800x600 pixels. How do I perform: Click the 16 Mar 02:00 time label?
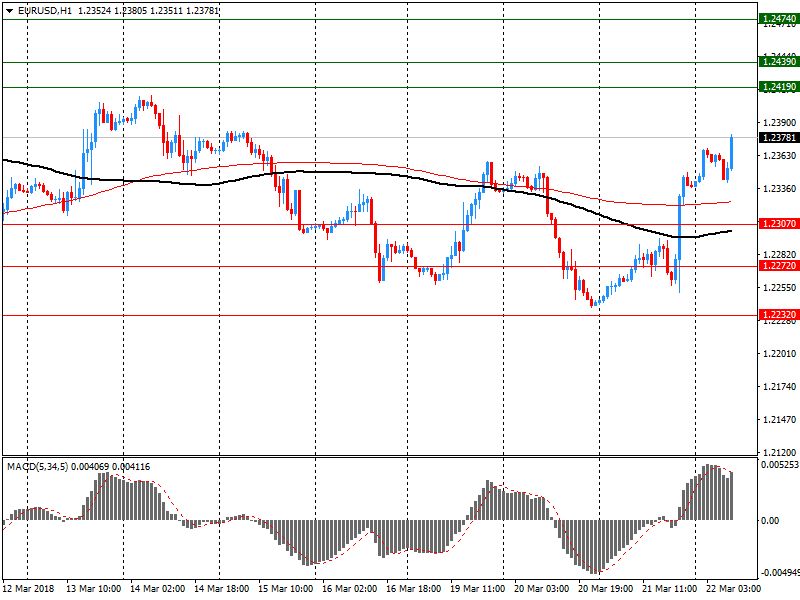349,589
